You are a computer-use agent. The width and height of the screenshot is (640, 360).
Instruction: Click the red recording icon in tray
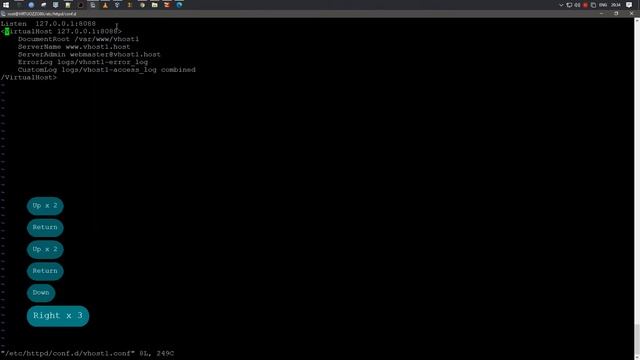point(585,5)
